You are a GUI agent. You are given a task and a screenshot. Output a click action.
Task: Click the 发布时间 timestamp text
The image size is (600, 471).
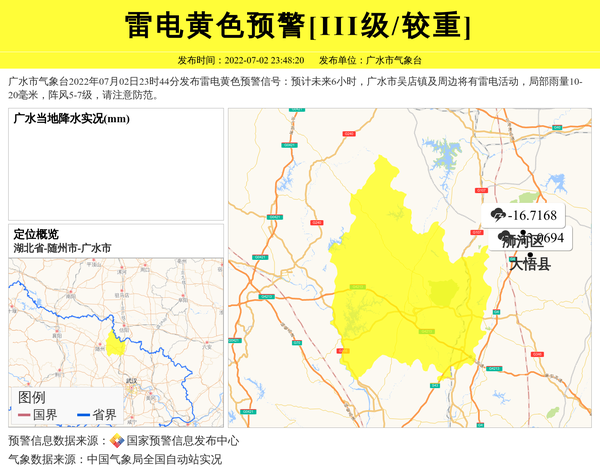point(241,60)
